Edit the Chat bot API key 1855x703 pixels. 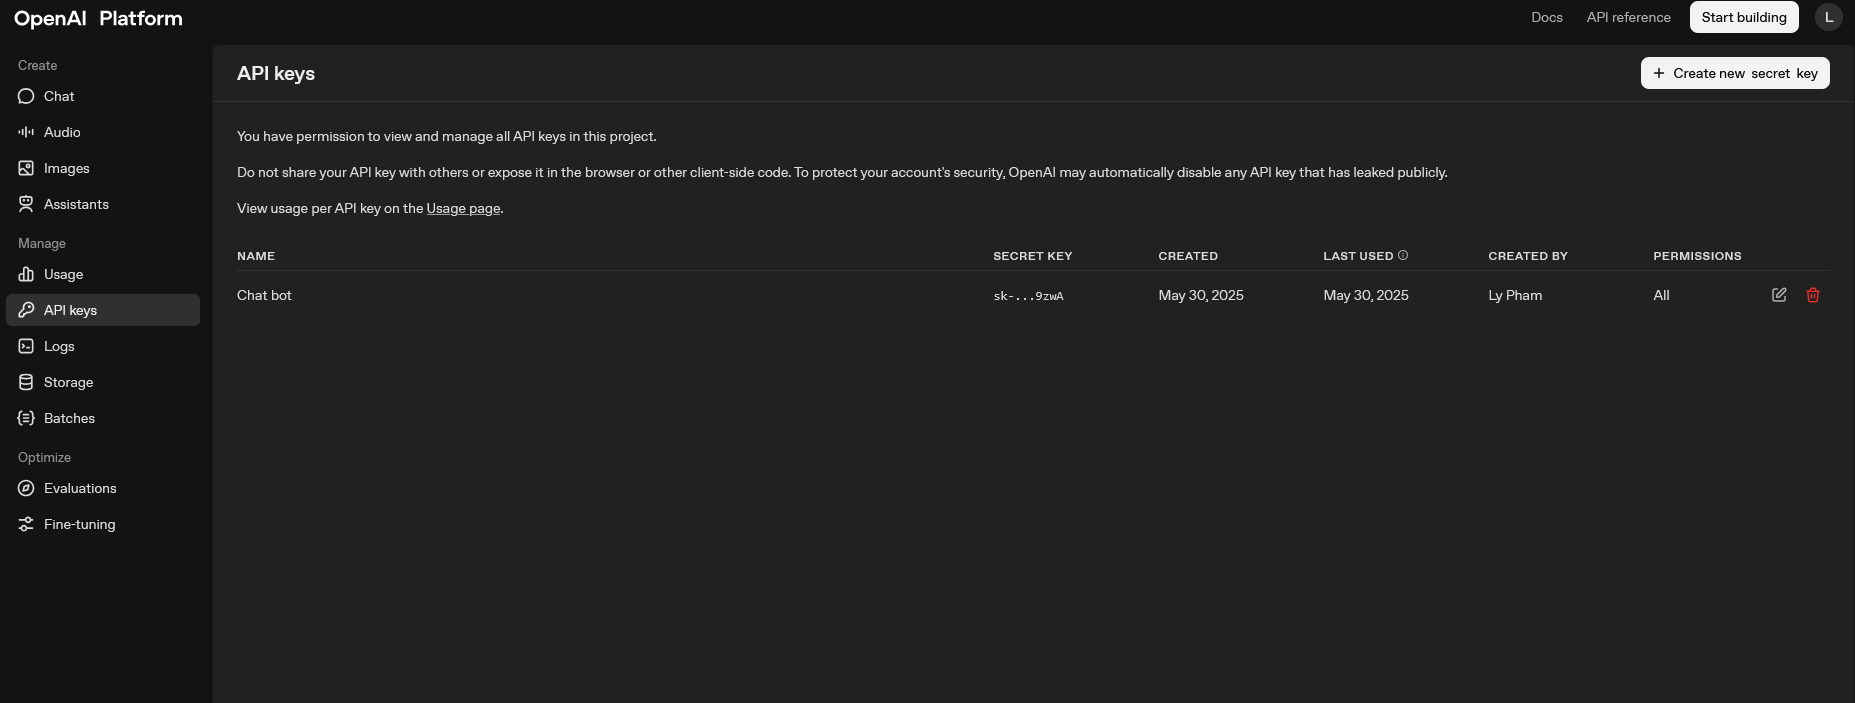coord(1779,295)
